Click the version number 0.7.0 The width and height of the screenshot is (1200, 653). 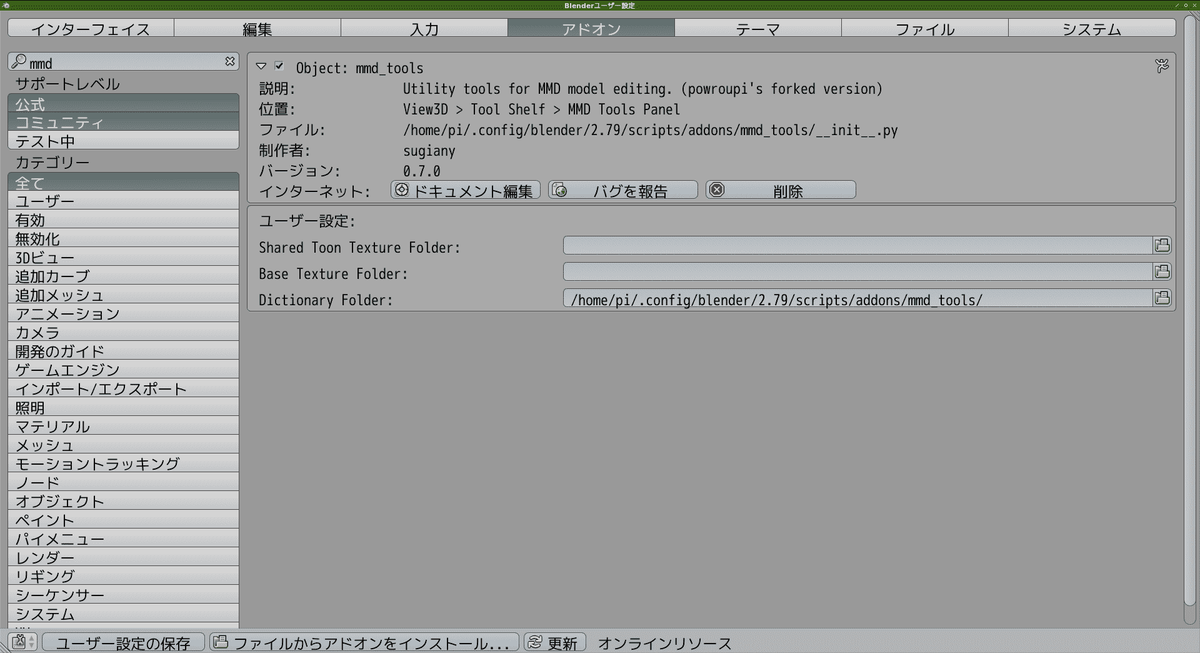pyautogui.click(x=421, y=171)
